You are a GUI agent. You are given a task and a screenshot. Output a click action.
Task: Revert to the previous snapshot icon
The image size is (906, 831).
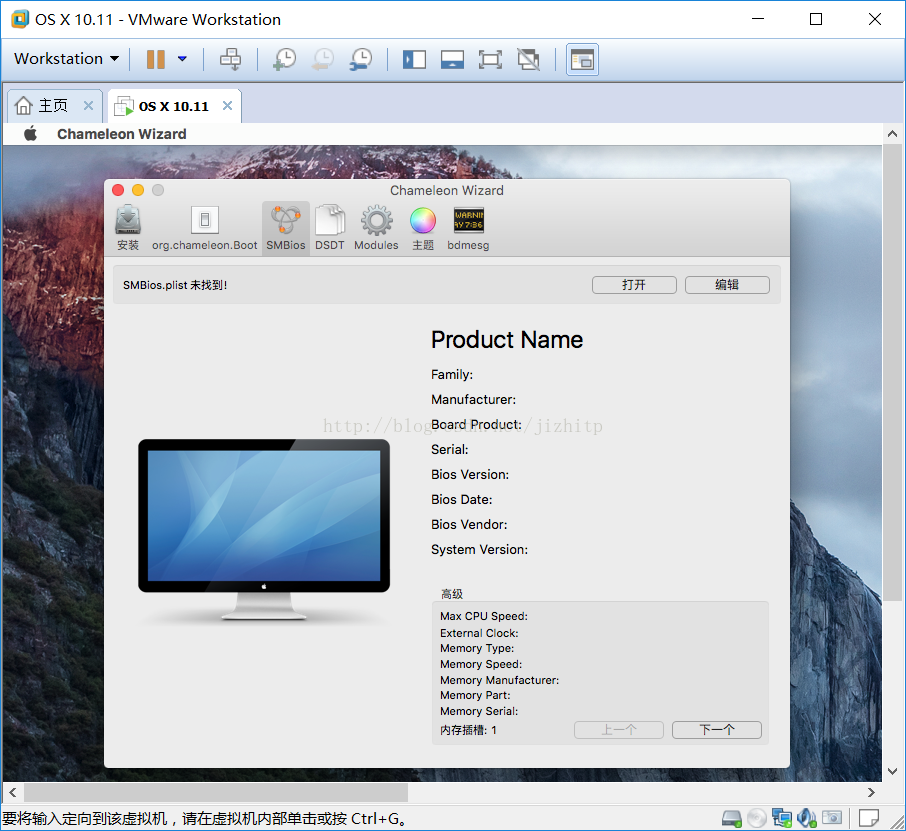322,59
